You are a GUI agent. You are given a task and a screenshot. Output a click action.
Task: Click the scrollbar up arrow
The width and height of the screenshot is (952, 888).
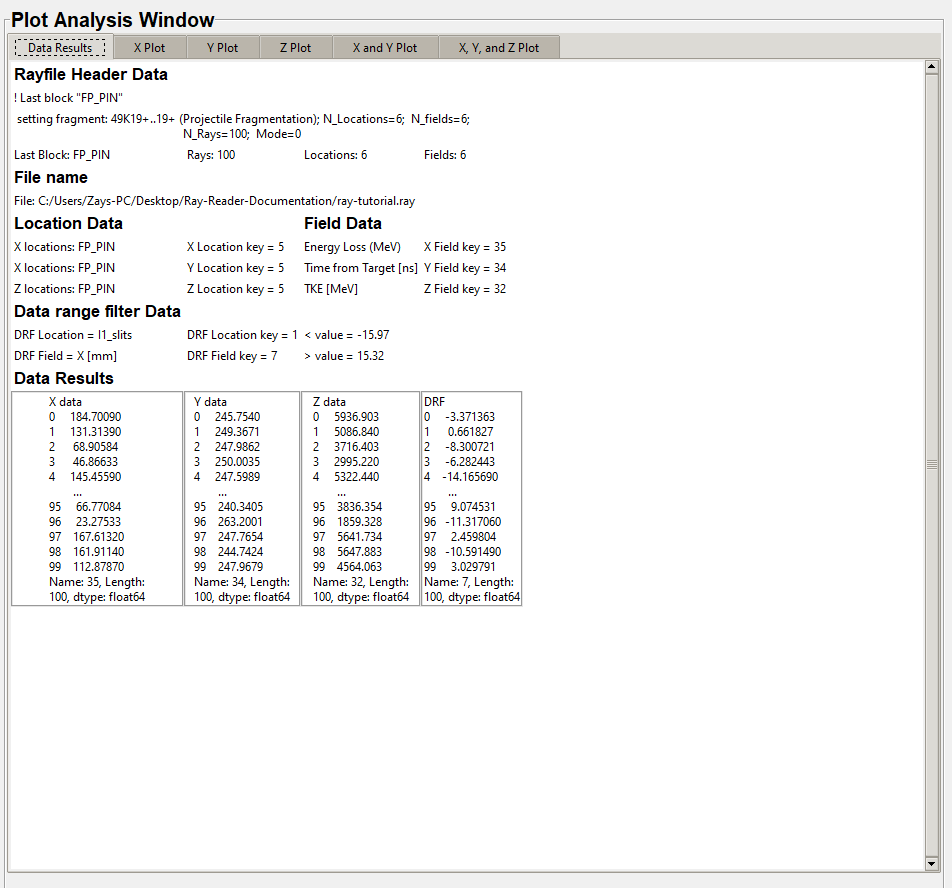click(932, 68)
